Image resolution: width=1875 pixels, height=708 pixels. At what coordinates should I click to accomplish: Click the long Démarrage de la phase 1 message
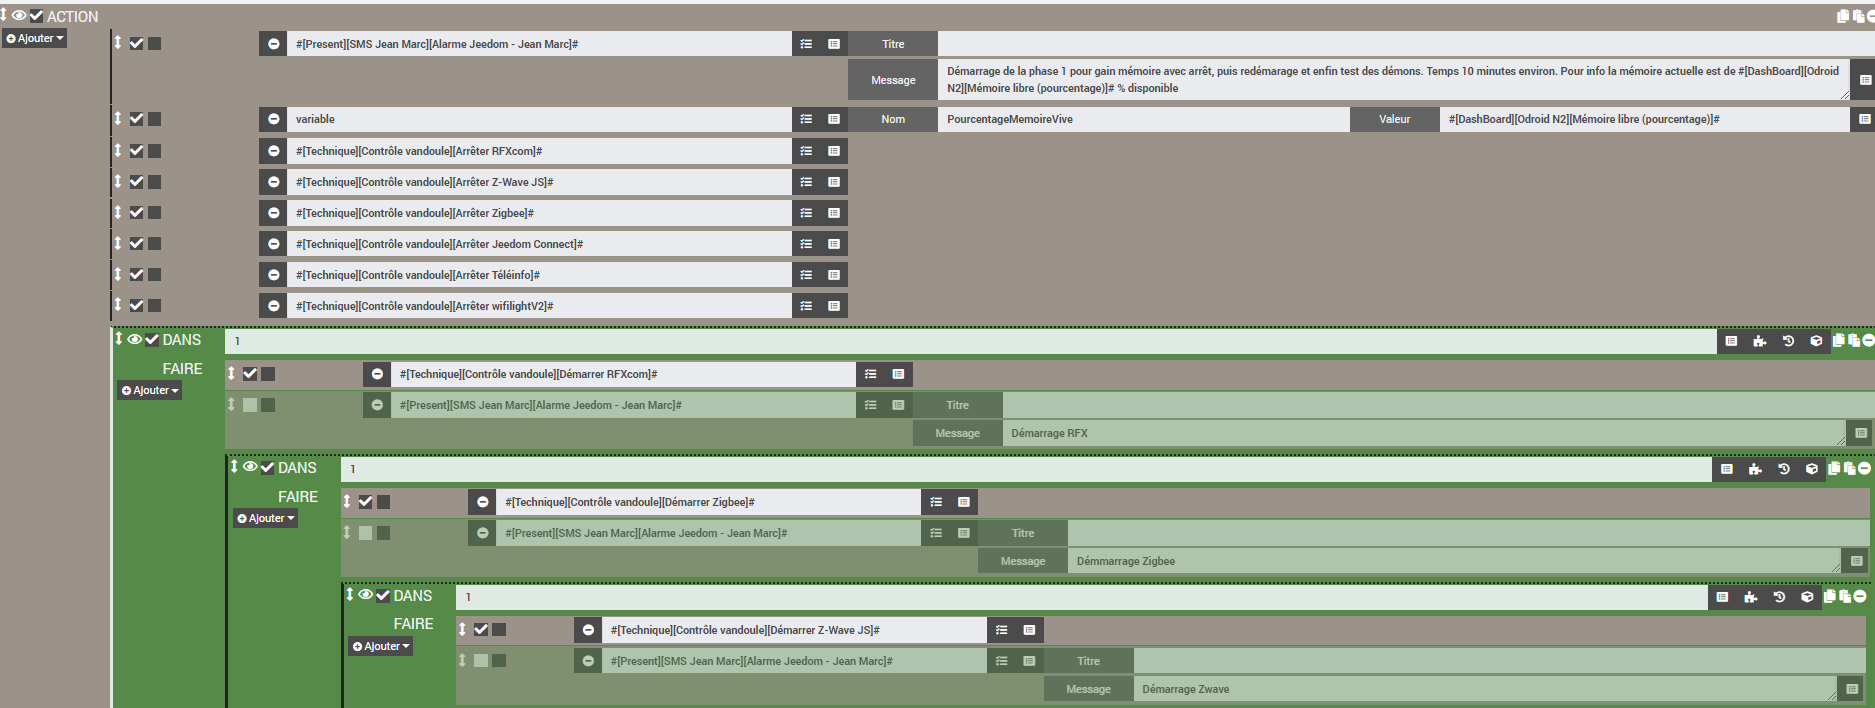click(x=1394, y=80)
